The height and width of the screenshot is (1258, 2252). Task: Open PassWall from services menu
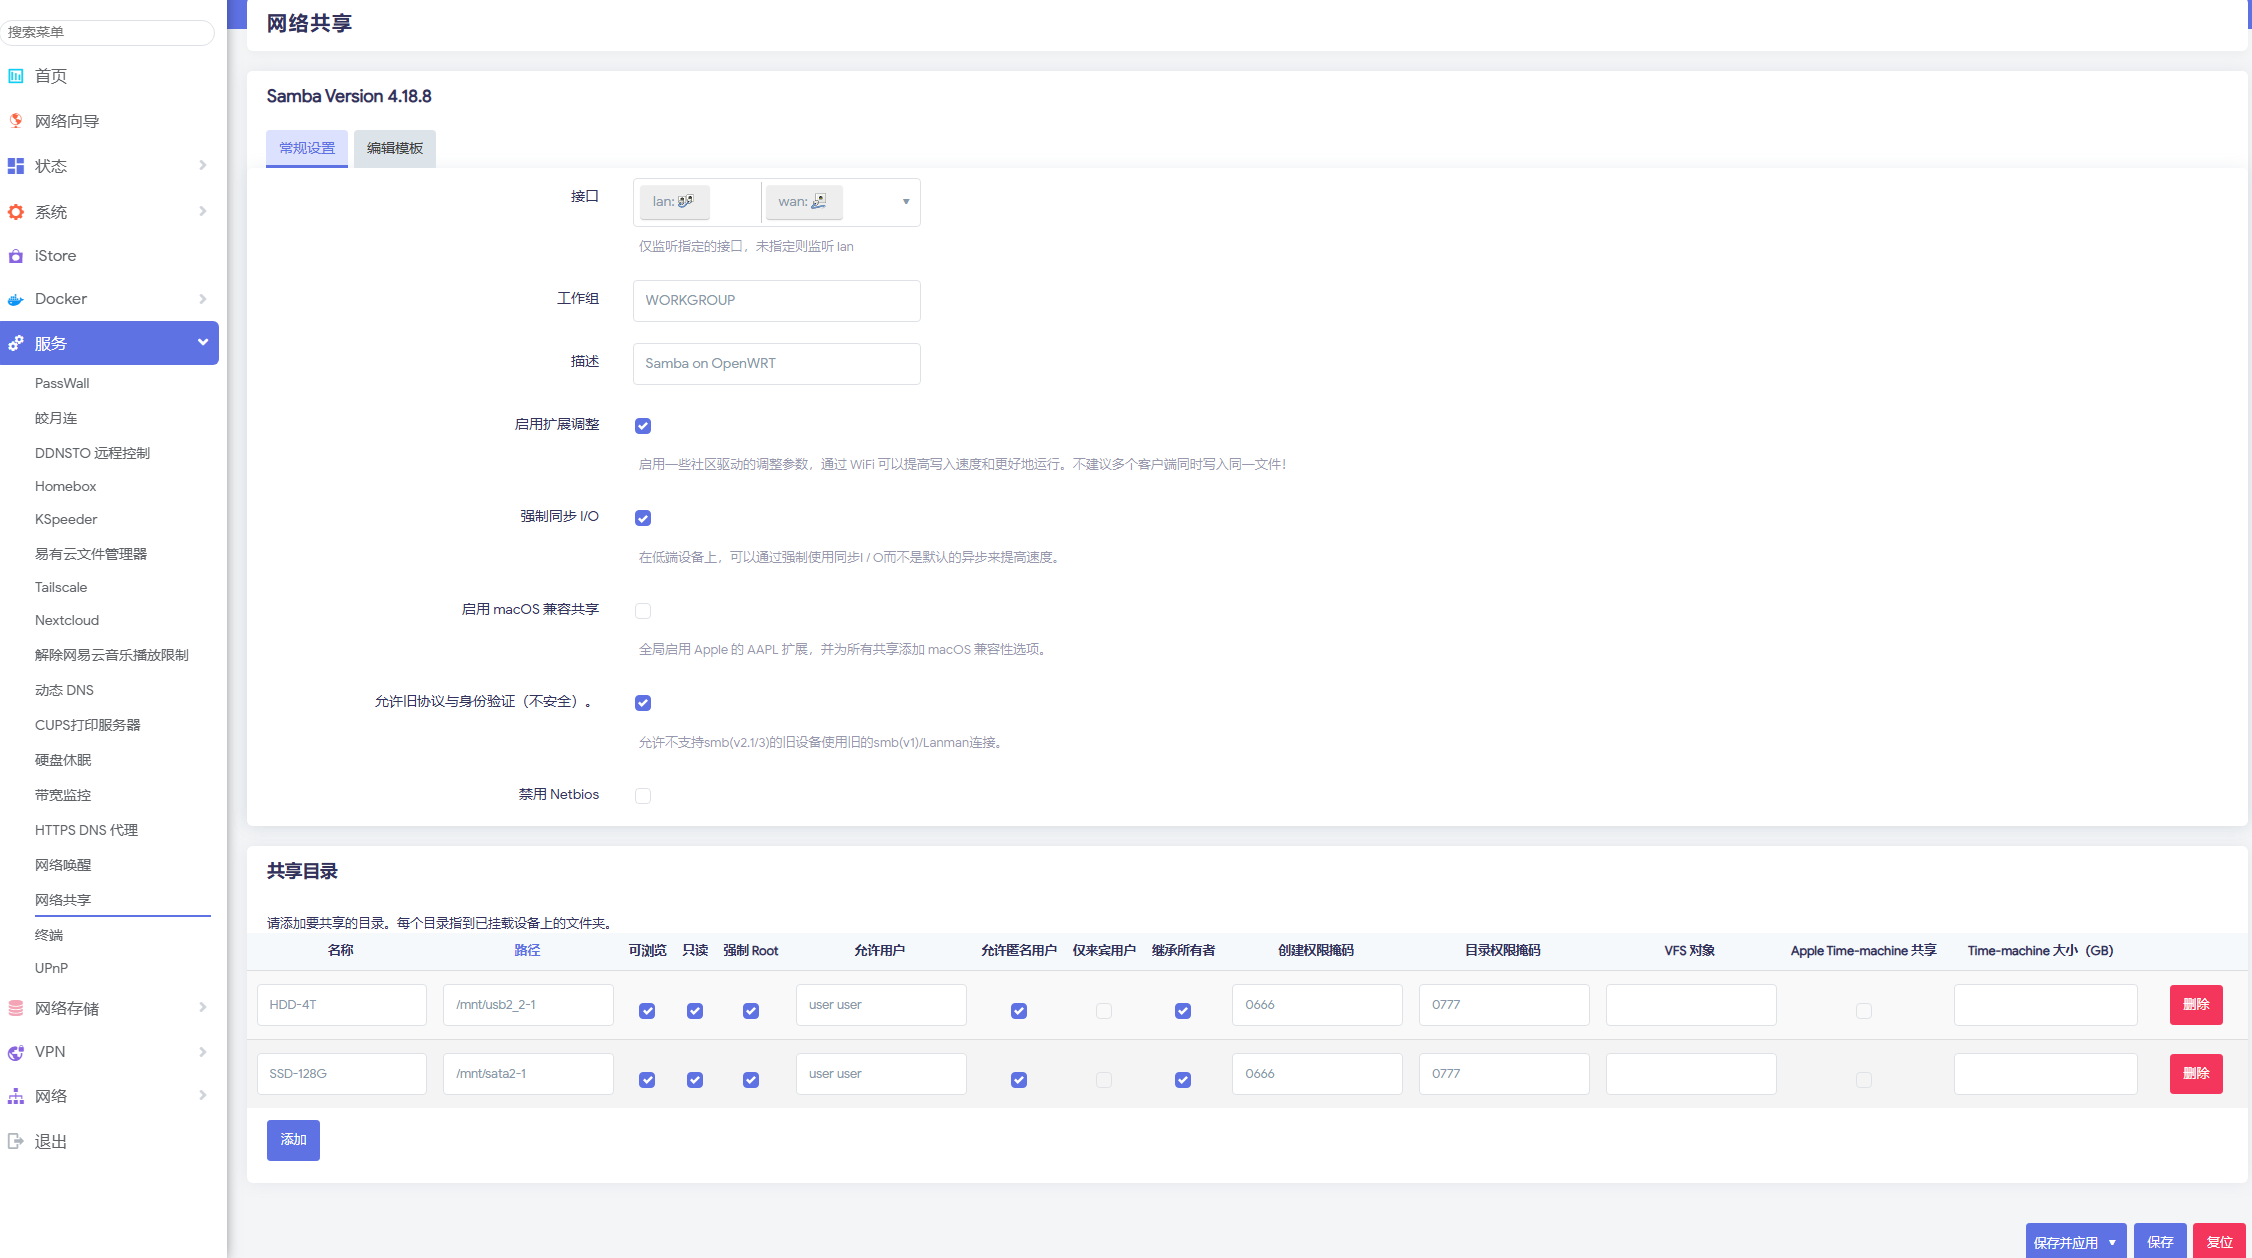[62, 383]
